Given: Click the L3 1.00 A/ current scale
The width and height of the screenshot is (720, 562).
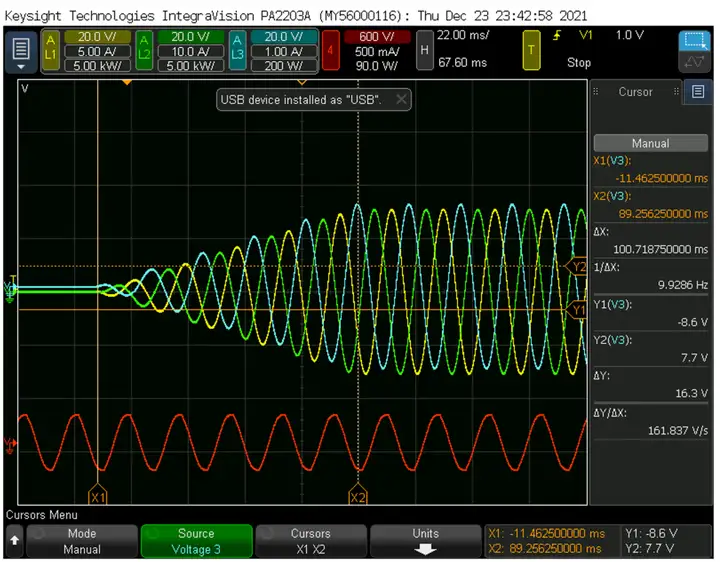Looking at the screenshot, I should 284,51.
